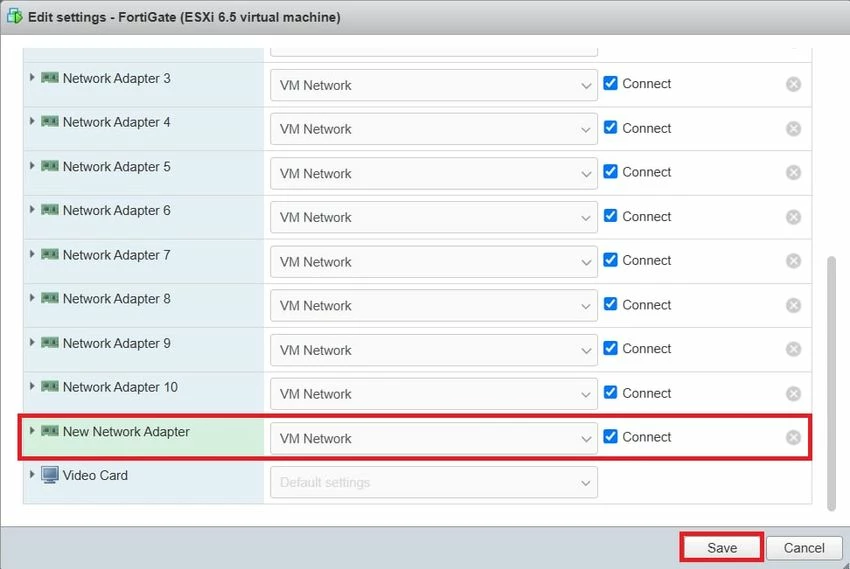Remove Network Adapter 8 with its X icon

tap(793, 305)
